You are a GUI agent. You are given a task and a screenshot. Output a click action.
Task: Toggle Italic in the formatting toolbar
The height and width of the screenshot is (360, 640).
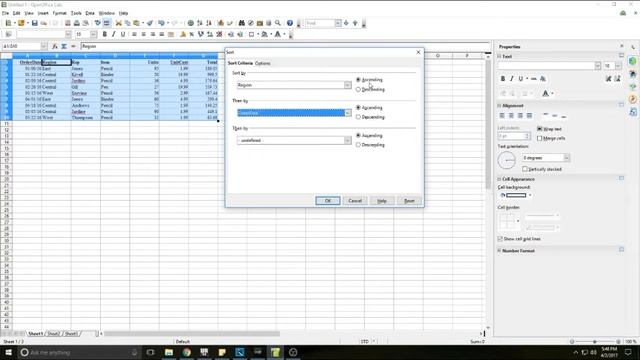(113, 34)
